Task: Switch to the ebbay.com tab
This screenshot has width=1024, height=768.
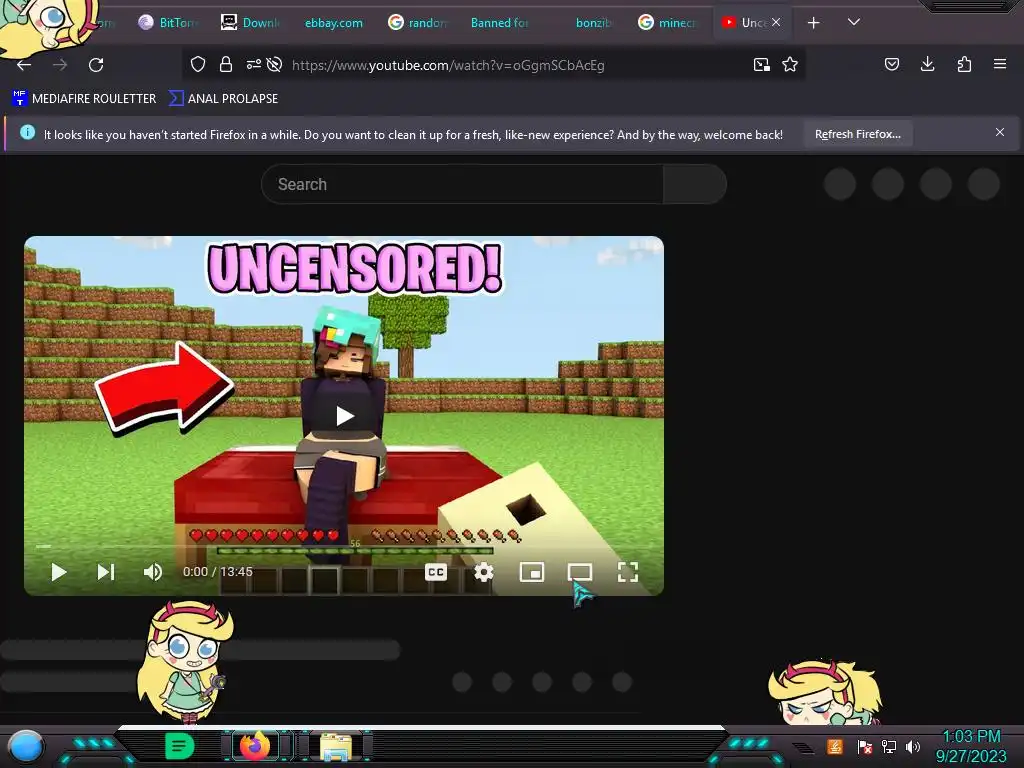Action: 334,23
